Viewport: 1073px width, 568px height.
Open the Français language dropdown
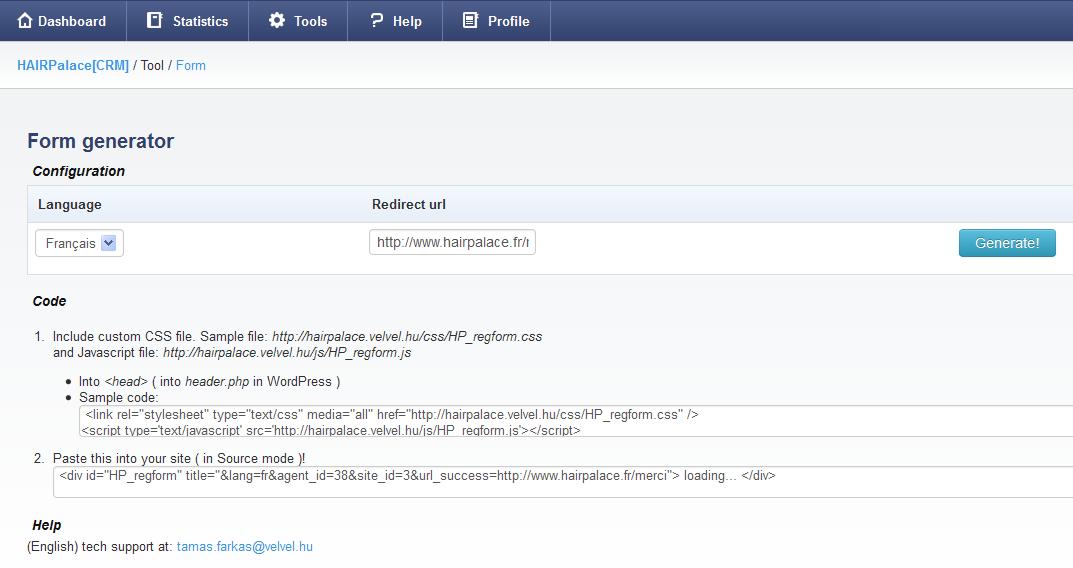pos(79,243)
